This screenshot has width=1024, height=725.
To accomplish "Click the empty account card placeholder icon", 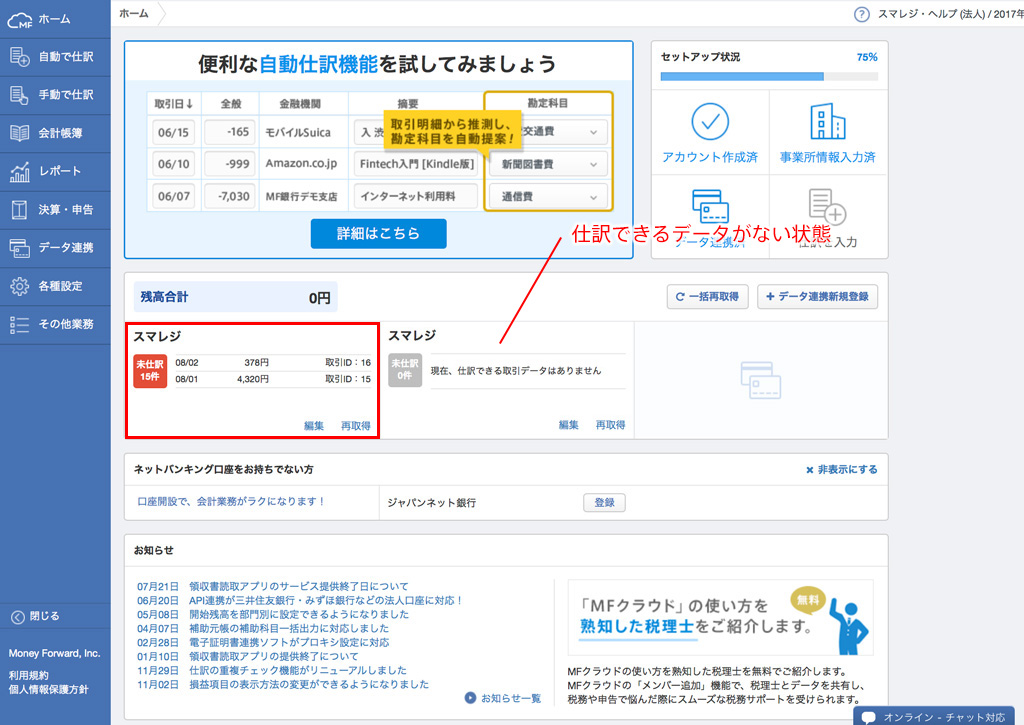I will [x=761, y=380].
